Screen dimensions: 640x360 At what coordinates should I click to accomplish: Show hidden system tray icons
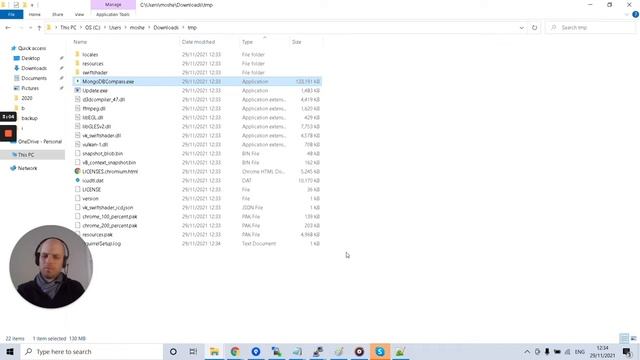pos(527,351)
